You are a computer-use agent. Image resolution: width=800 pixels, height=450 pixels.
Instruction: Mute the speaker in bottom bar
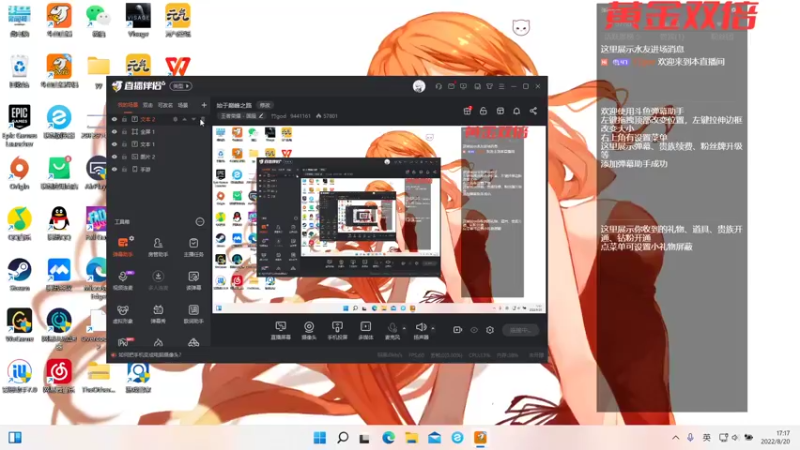click(421, 330)
